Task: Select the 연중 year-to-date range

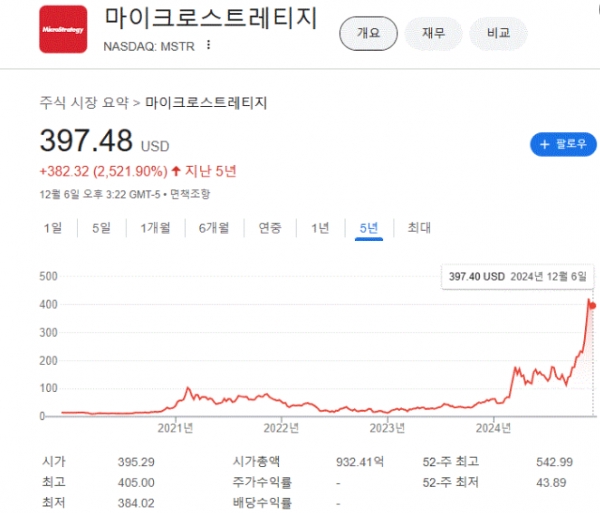Action: tap(270, 228)
